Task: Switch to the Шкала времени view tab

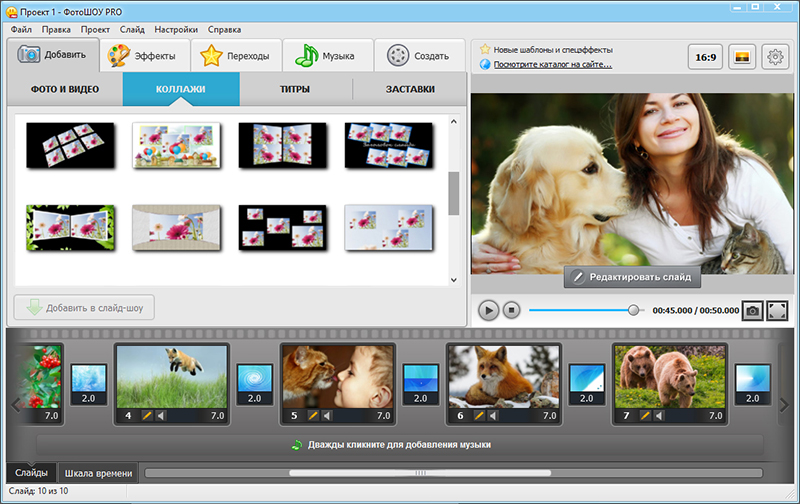Action: pyautogui.click(x=98, y=473)
